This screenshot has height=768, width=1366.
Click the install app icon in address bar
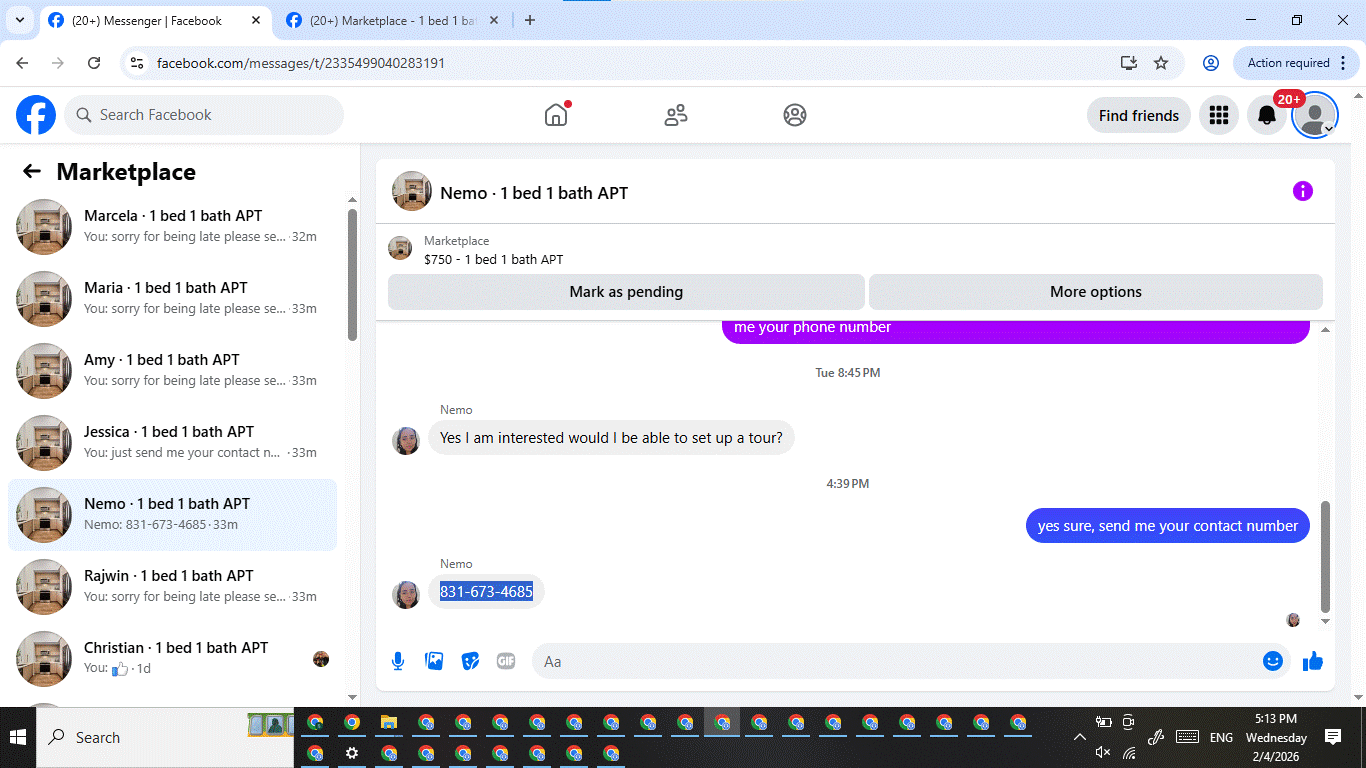[x=1129, y=63]
